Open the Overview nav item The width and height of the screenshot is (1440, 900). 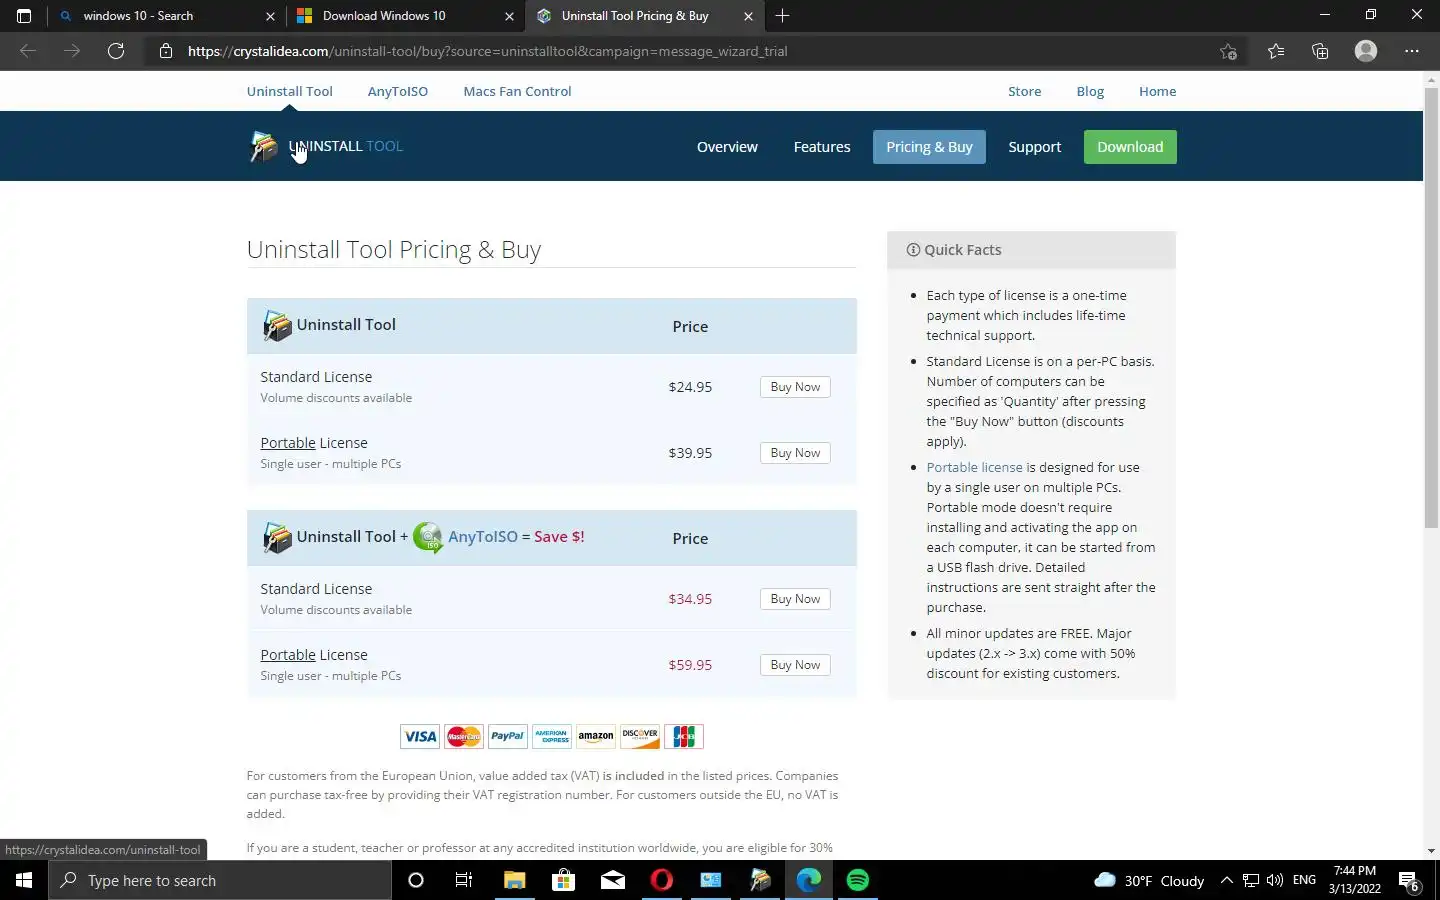pos(727,147)
